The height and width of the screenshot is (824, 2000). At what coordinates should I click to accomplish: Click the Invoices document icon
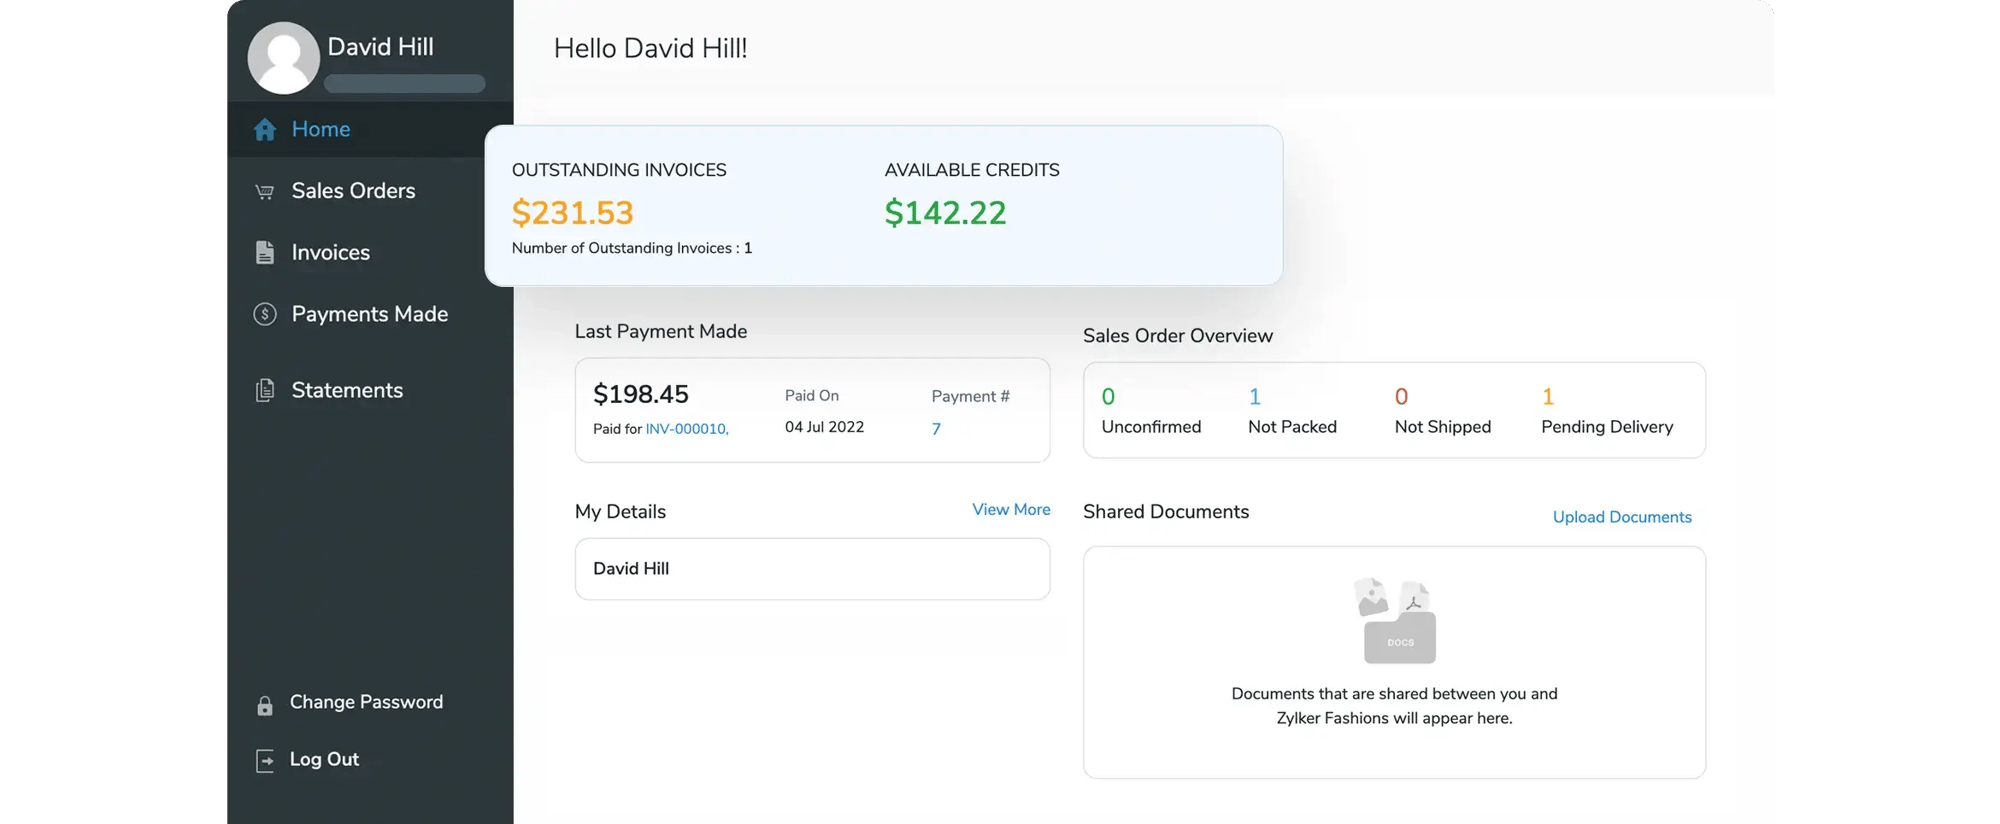[x=265, y=253]
